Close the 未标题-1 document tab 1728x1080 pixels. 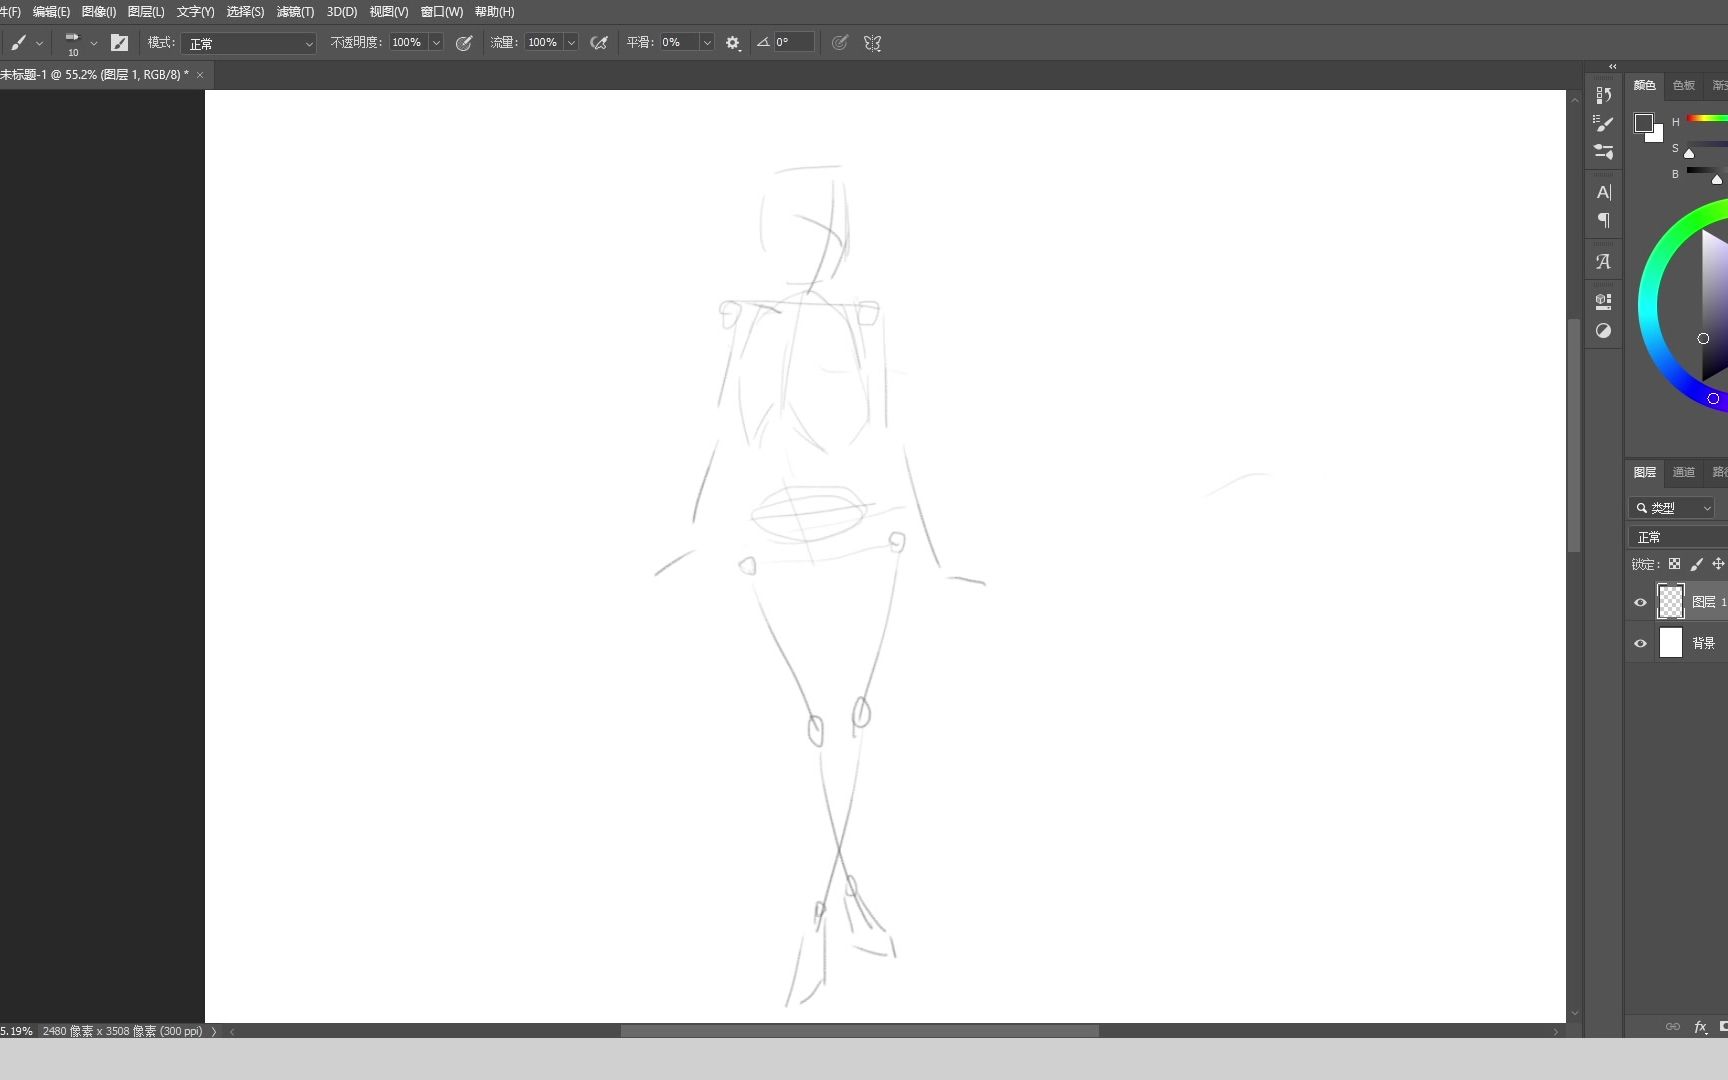[x=200, y=75]
